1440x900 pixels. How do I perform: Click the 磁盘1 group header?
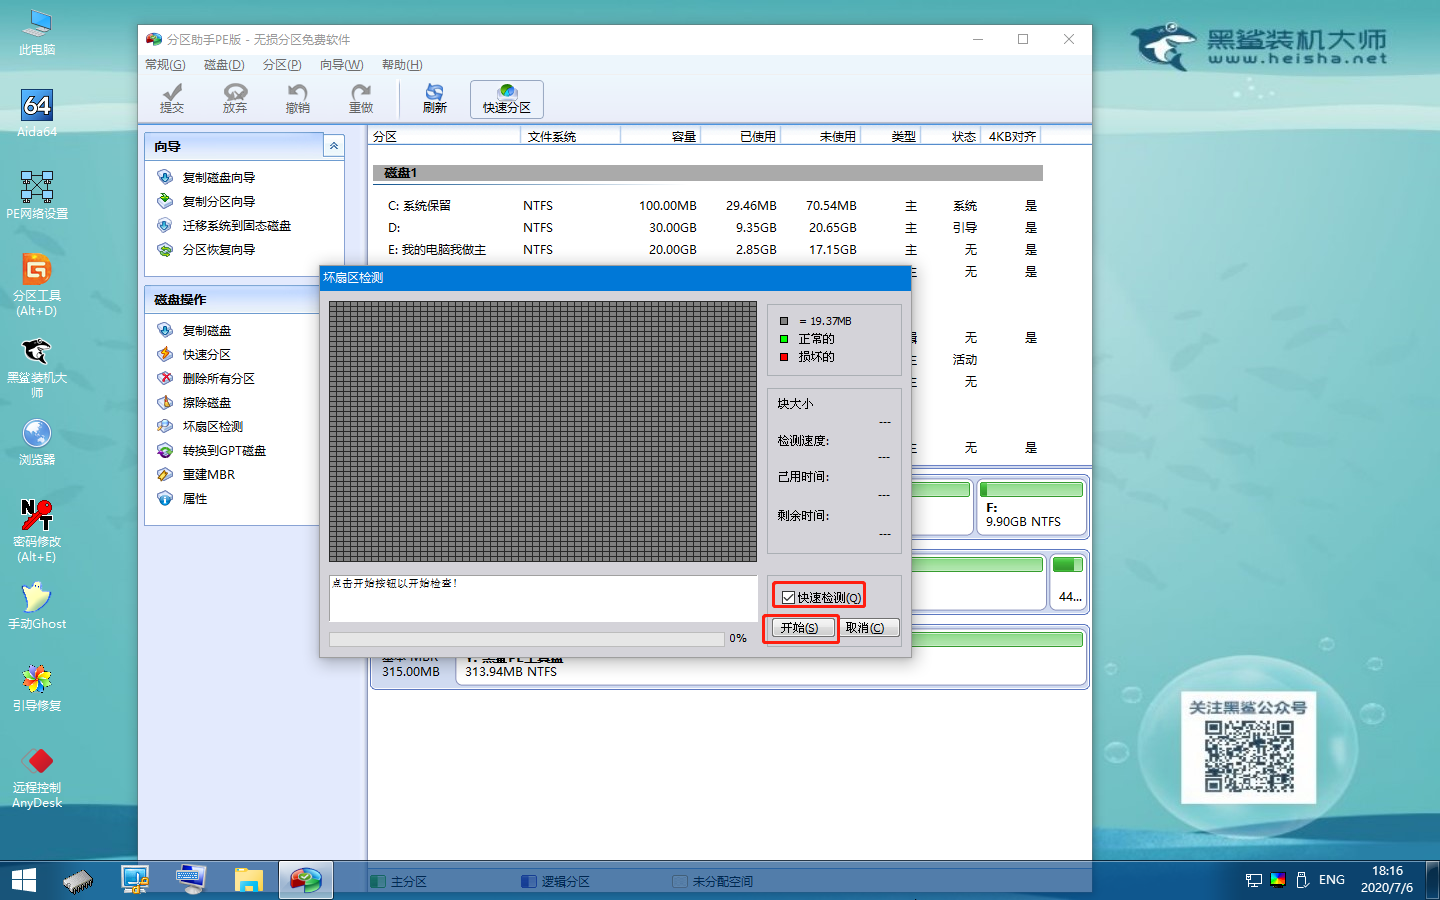click(708, 173)
